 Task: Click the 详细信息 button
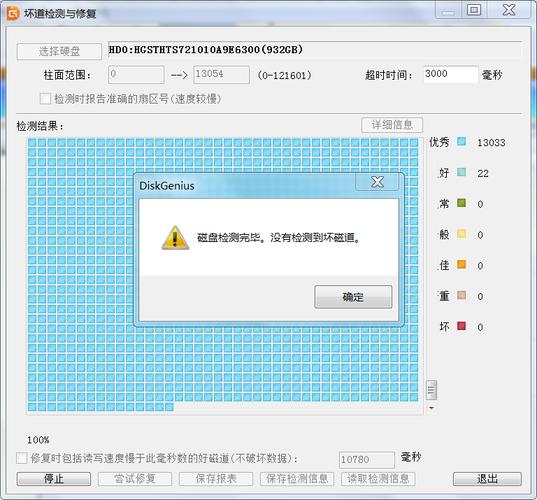(x=392, y=125)
